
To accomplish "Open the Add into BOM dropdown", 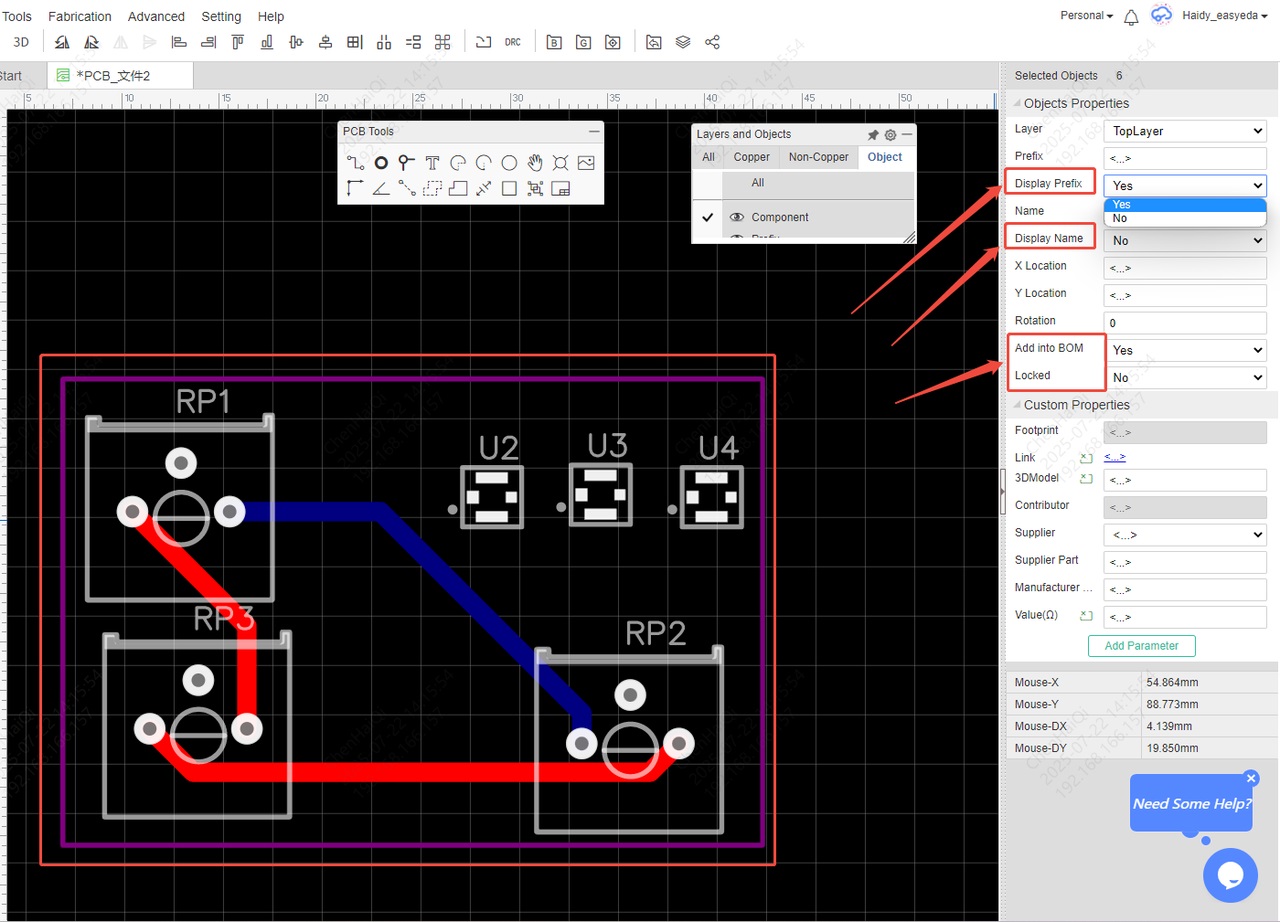I will click(1186, 349).
